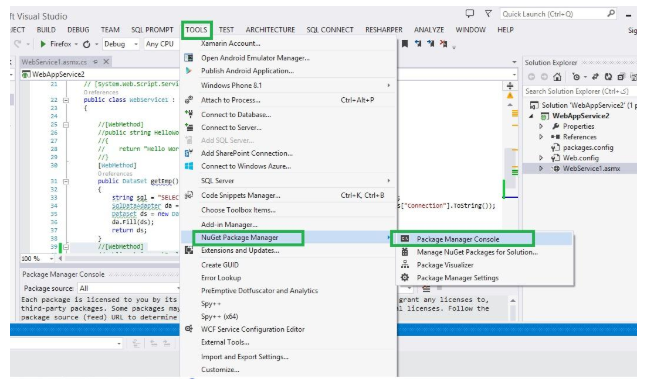647x379 pixels.
Task: Open the 100 % zoom dropdown
Action: (52, 259)
